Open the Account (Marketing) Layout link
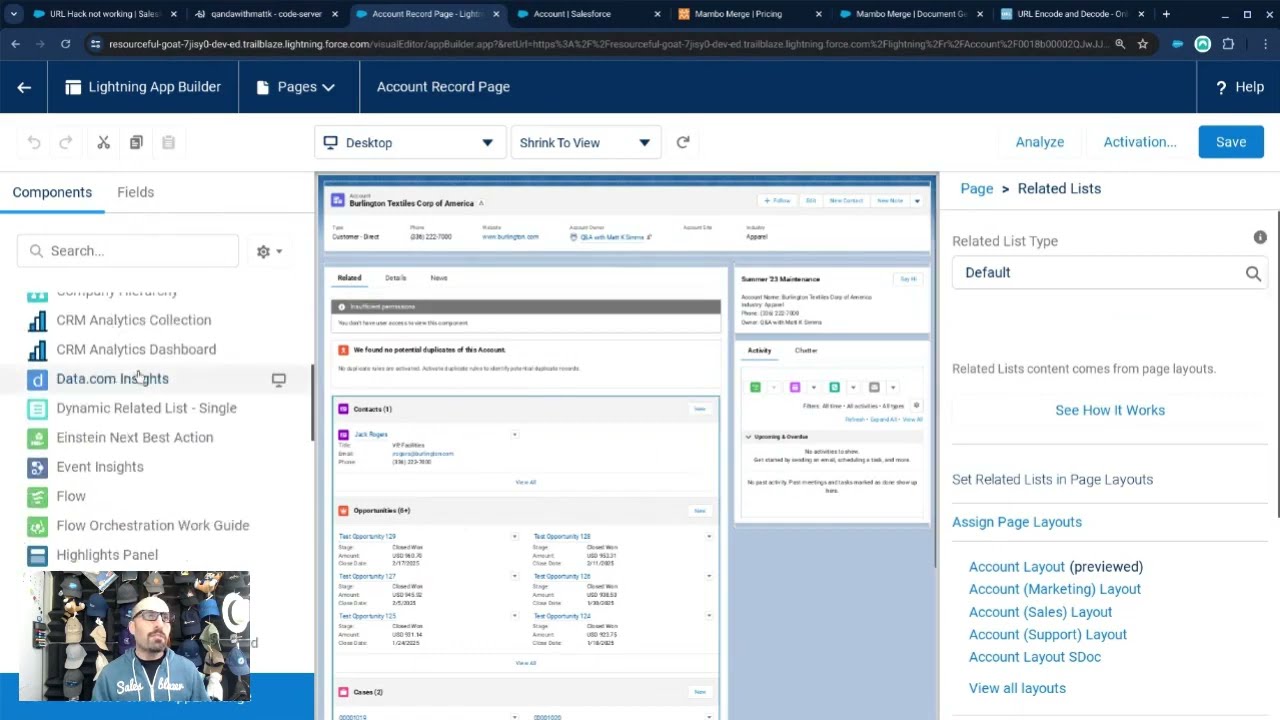Viewport: 1280px width, 720px height. point(1055,589)
